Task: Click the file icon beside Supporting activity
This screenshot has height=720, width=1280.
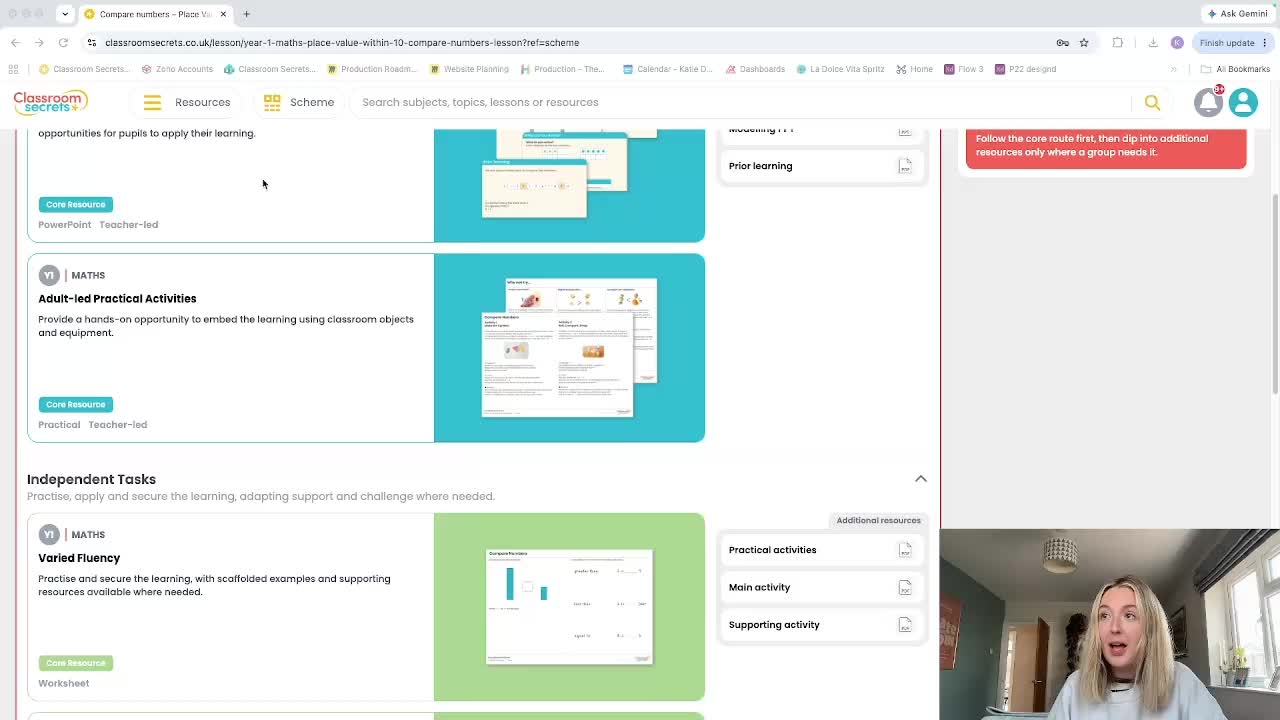Action: click(x=905, y=625)
